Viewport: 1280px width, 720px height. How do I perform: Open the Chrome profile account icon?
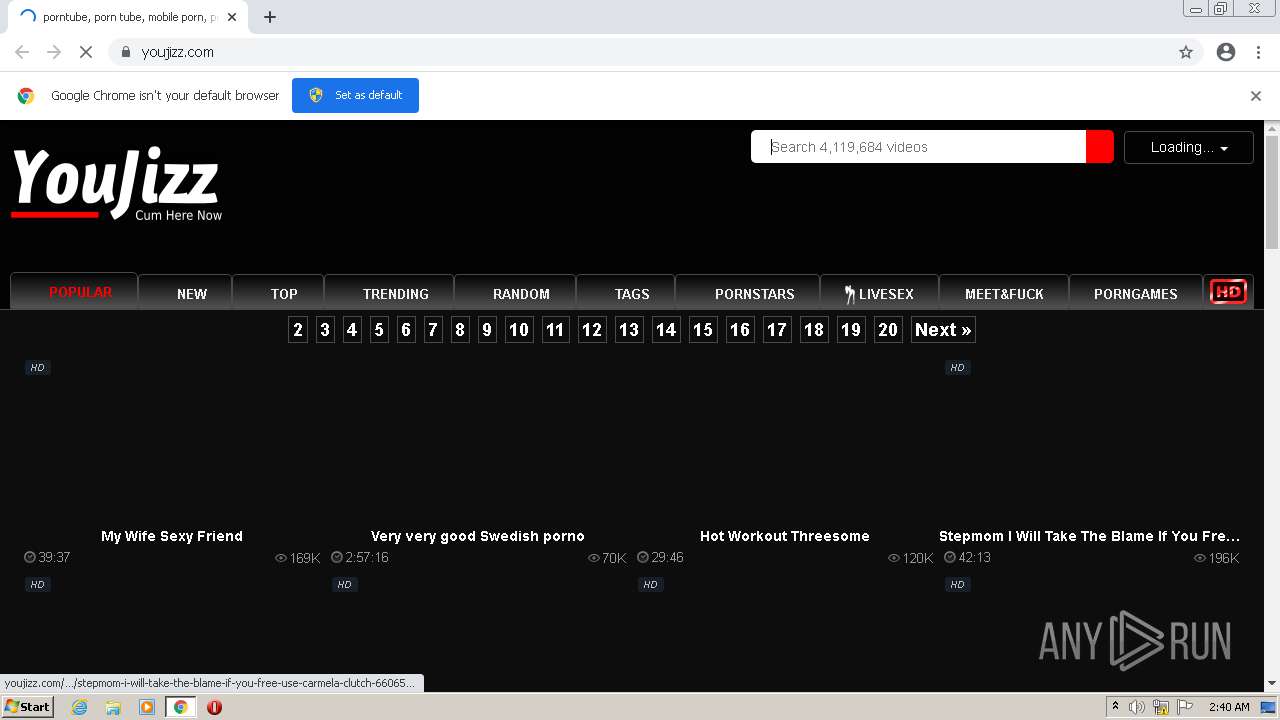1226,52
